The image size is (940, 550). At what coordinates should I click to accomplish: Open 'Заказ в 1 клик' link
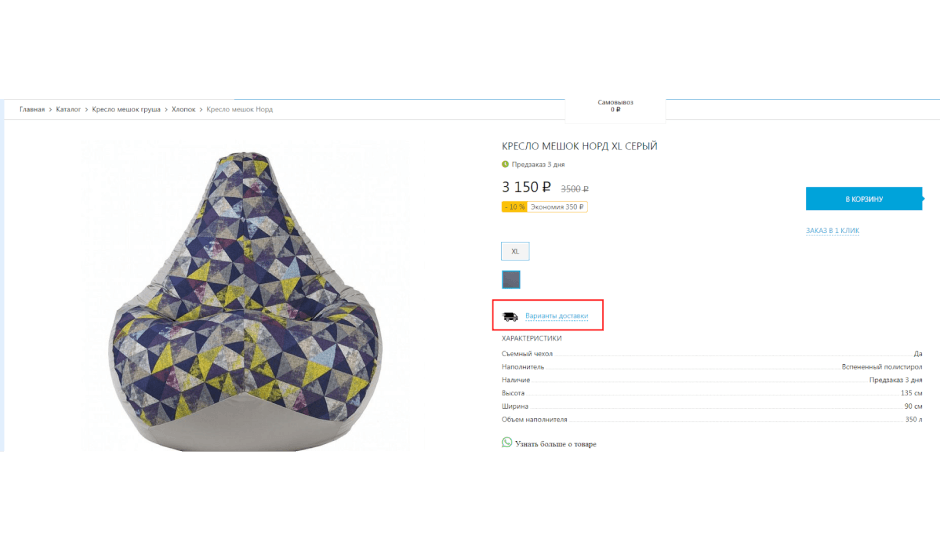point(832,231)
